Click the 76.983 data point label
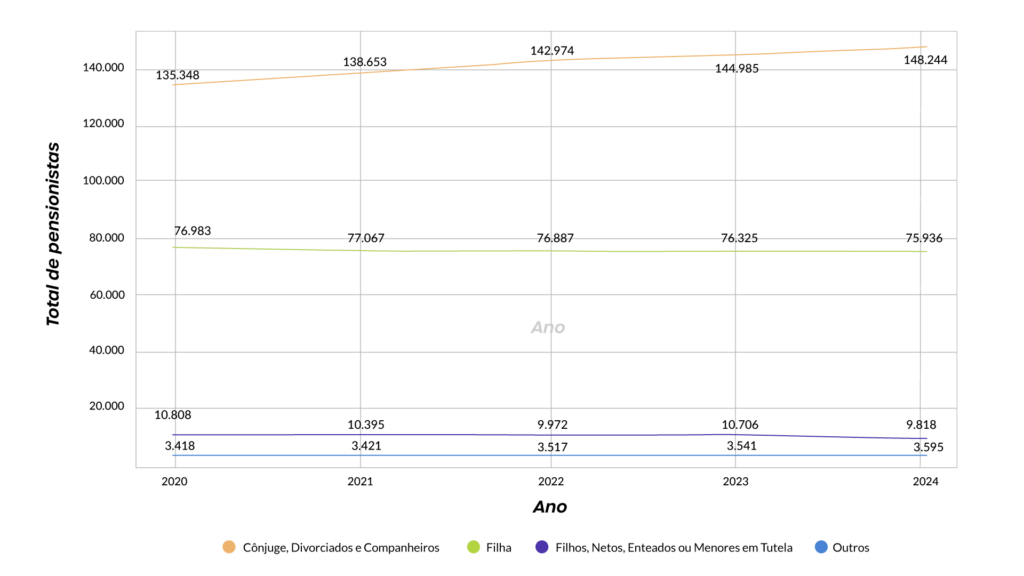 pos(192,231)
